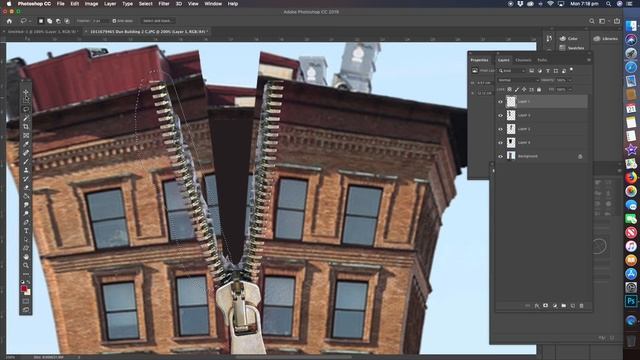Viewport: 640px width, 360px height.
Task: Switch to the first Untitled document tab
Action: pyautogui.click(x=42, y=31)
